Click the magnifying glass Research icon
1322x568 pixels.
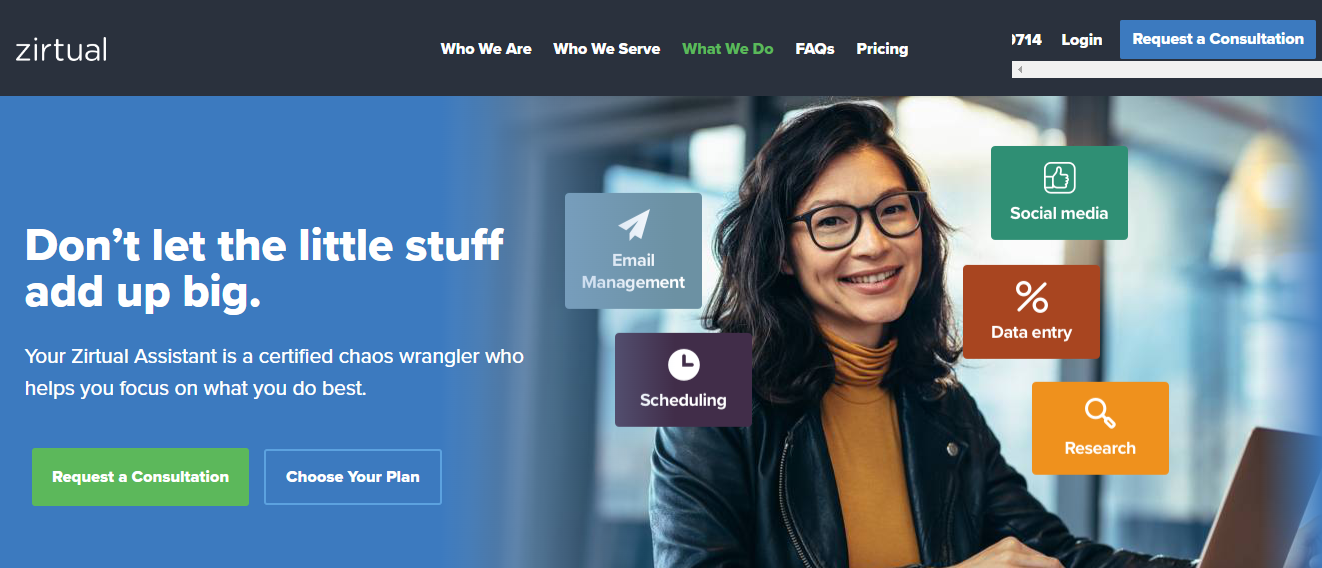(x=1100, y=412)
